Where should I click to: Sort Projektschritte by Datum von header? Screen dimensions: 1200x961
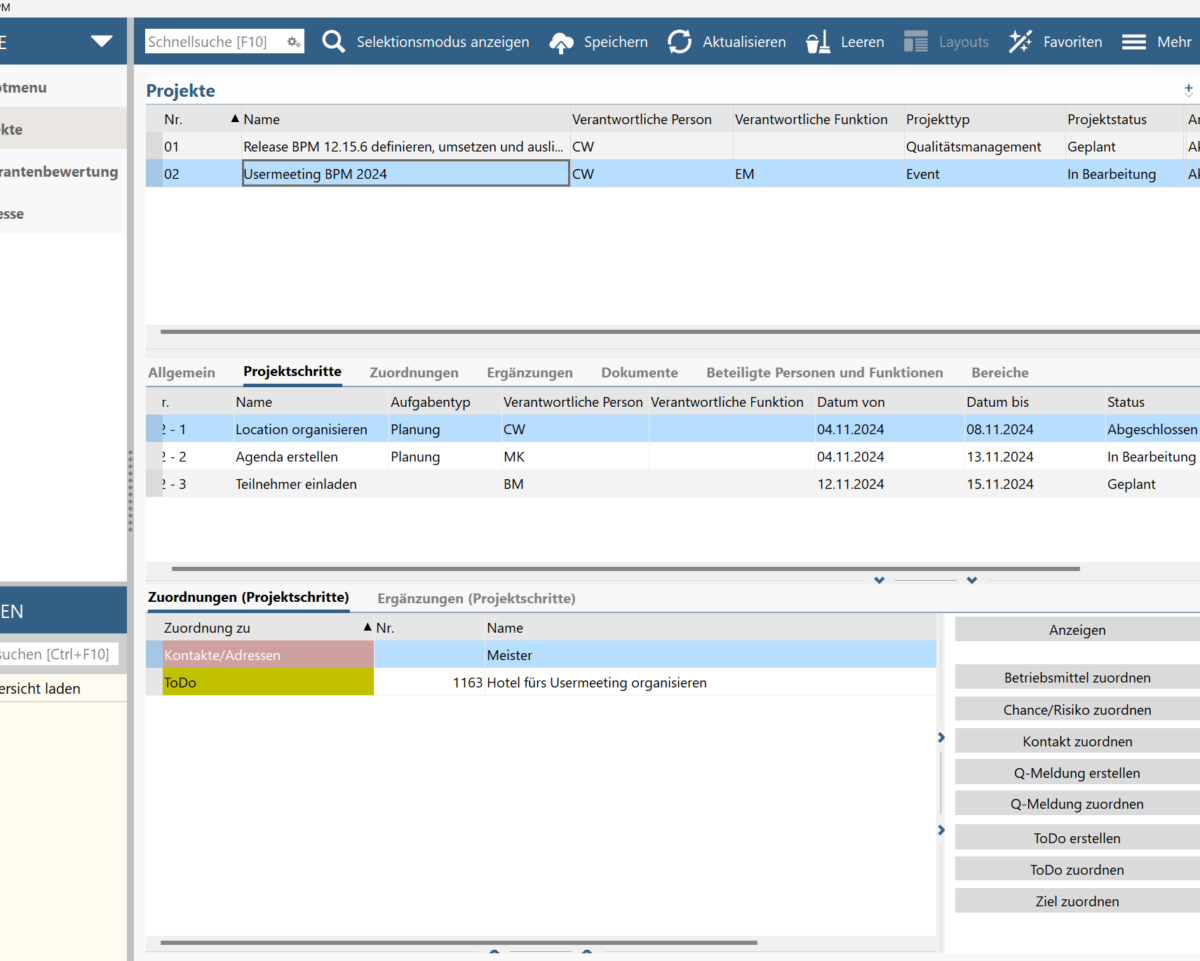click(x=889, y=402)
